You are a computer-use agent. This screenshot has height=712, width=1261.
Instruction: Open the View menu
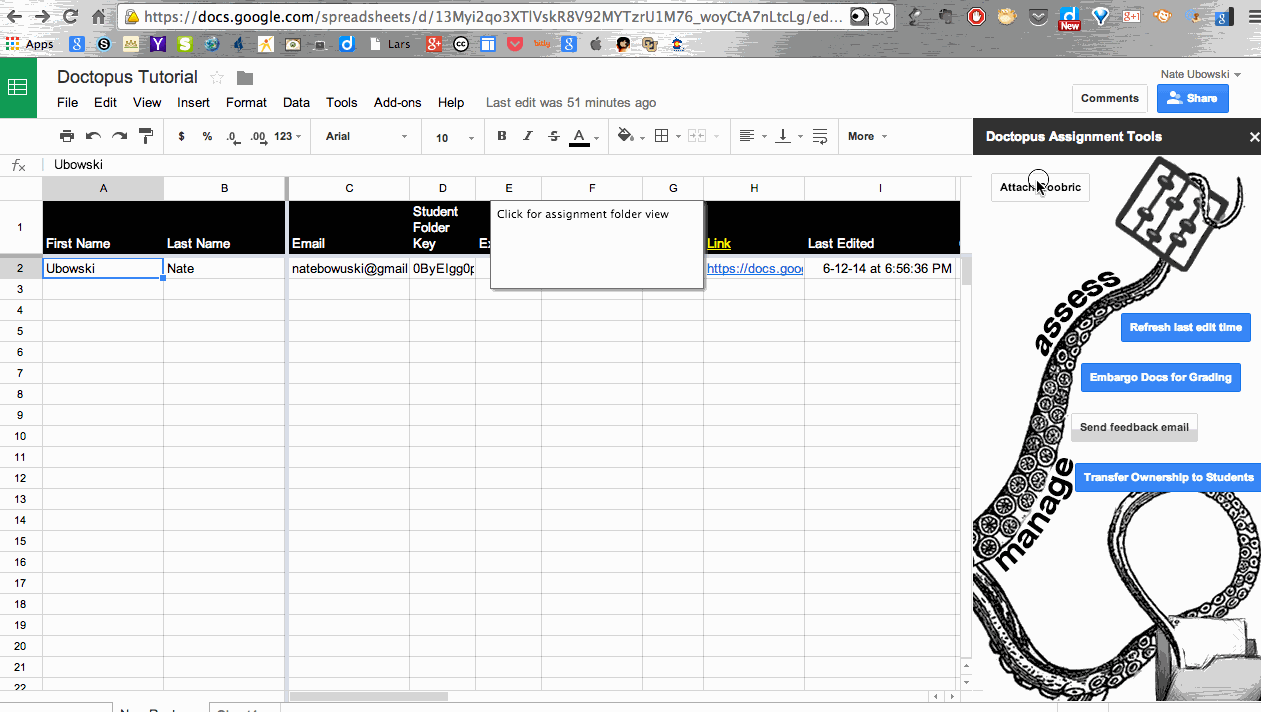pyautogui.click(x=147, y=102)
